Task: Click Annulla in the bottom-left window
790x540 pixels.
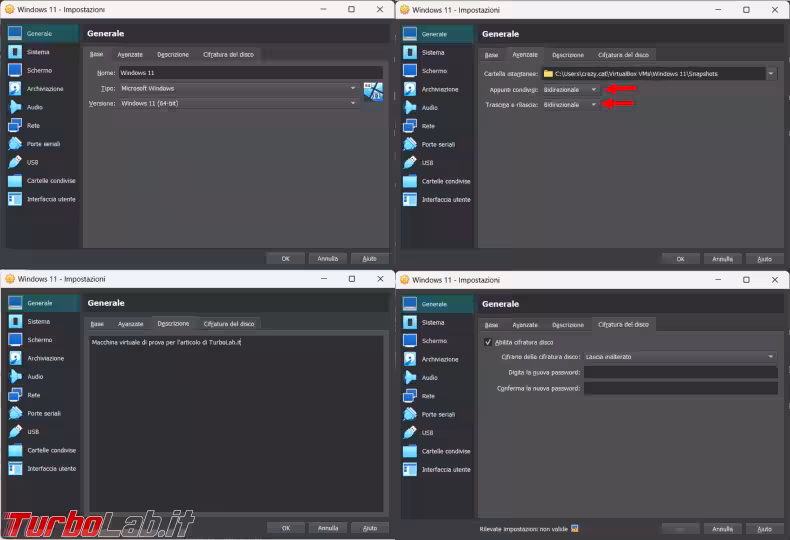Action: point(328,528)
